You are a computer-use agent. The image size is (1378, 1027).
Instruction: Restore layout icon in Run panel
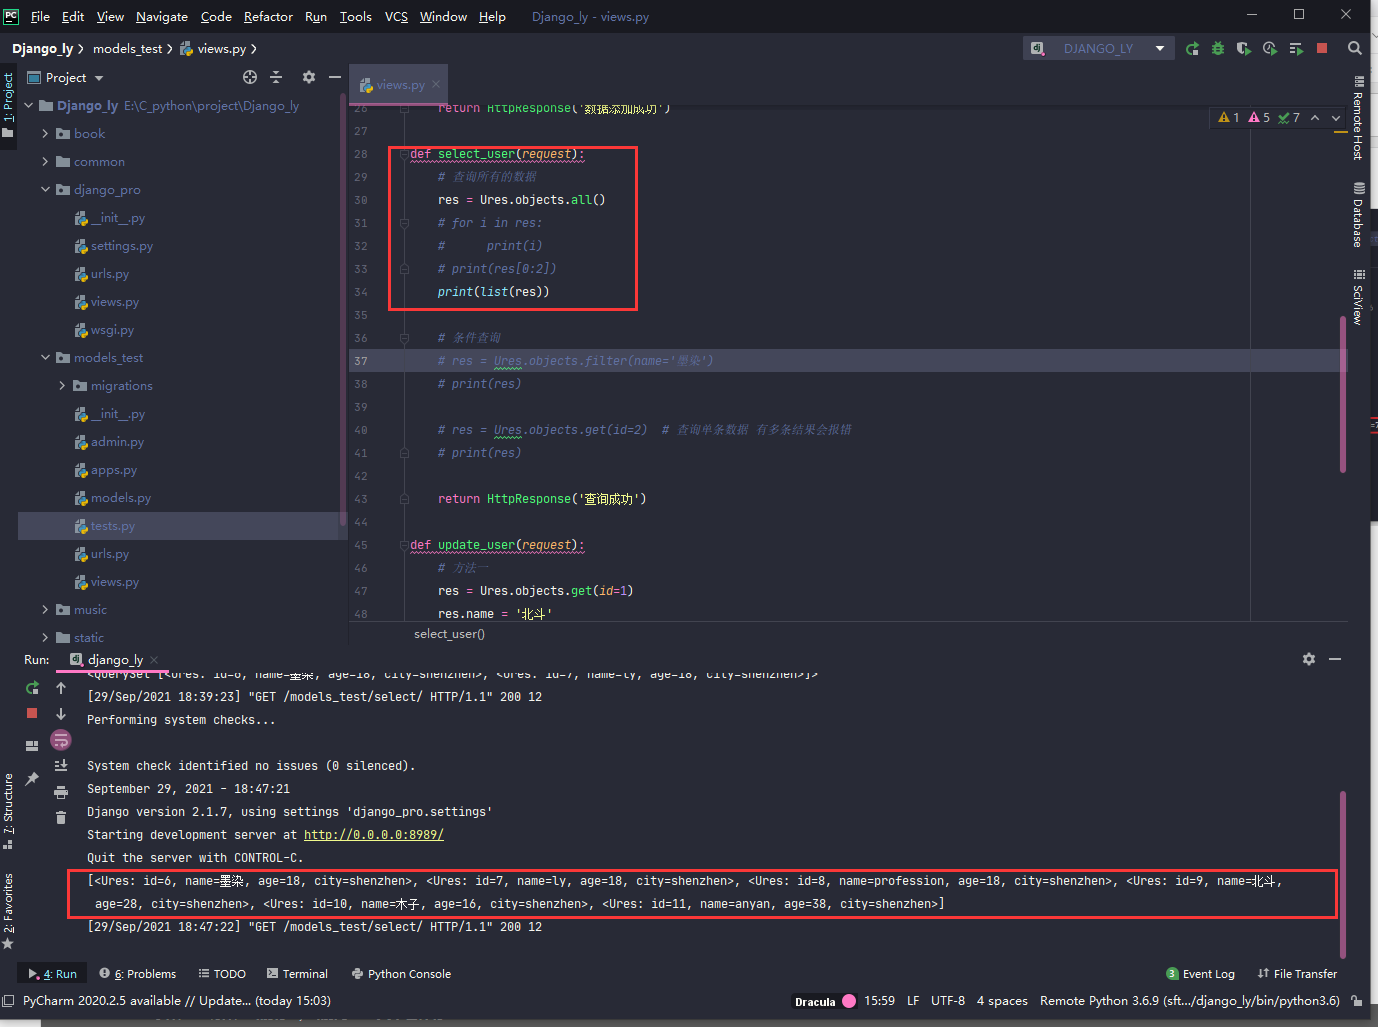32,745
